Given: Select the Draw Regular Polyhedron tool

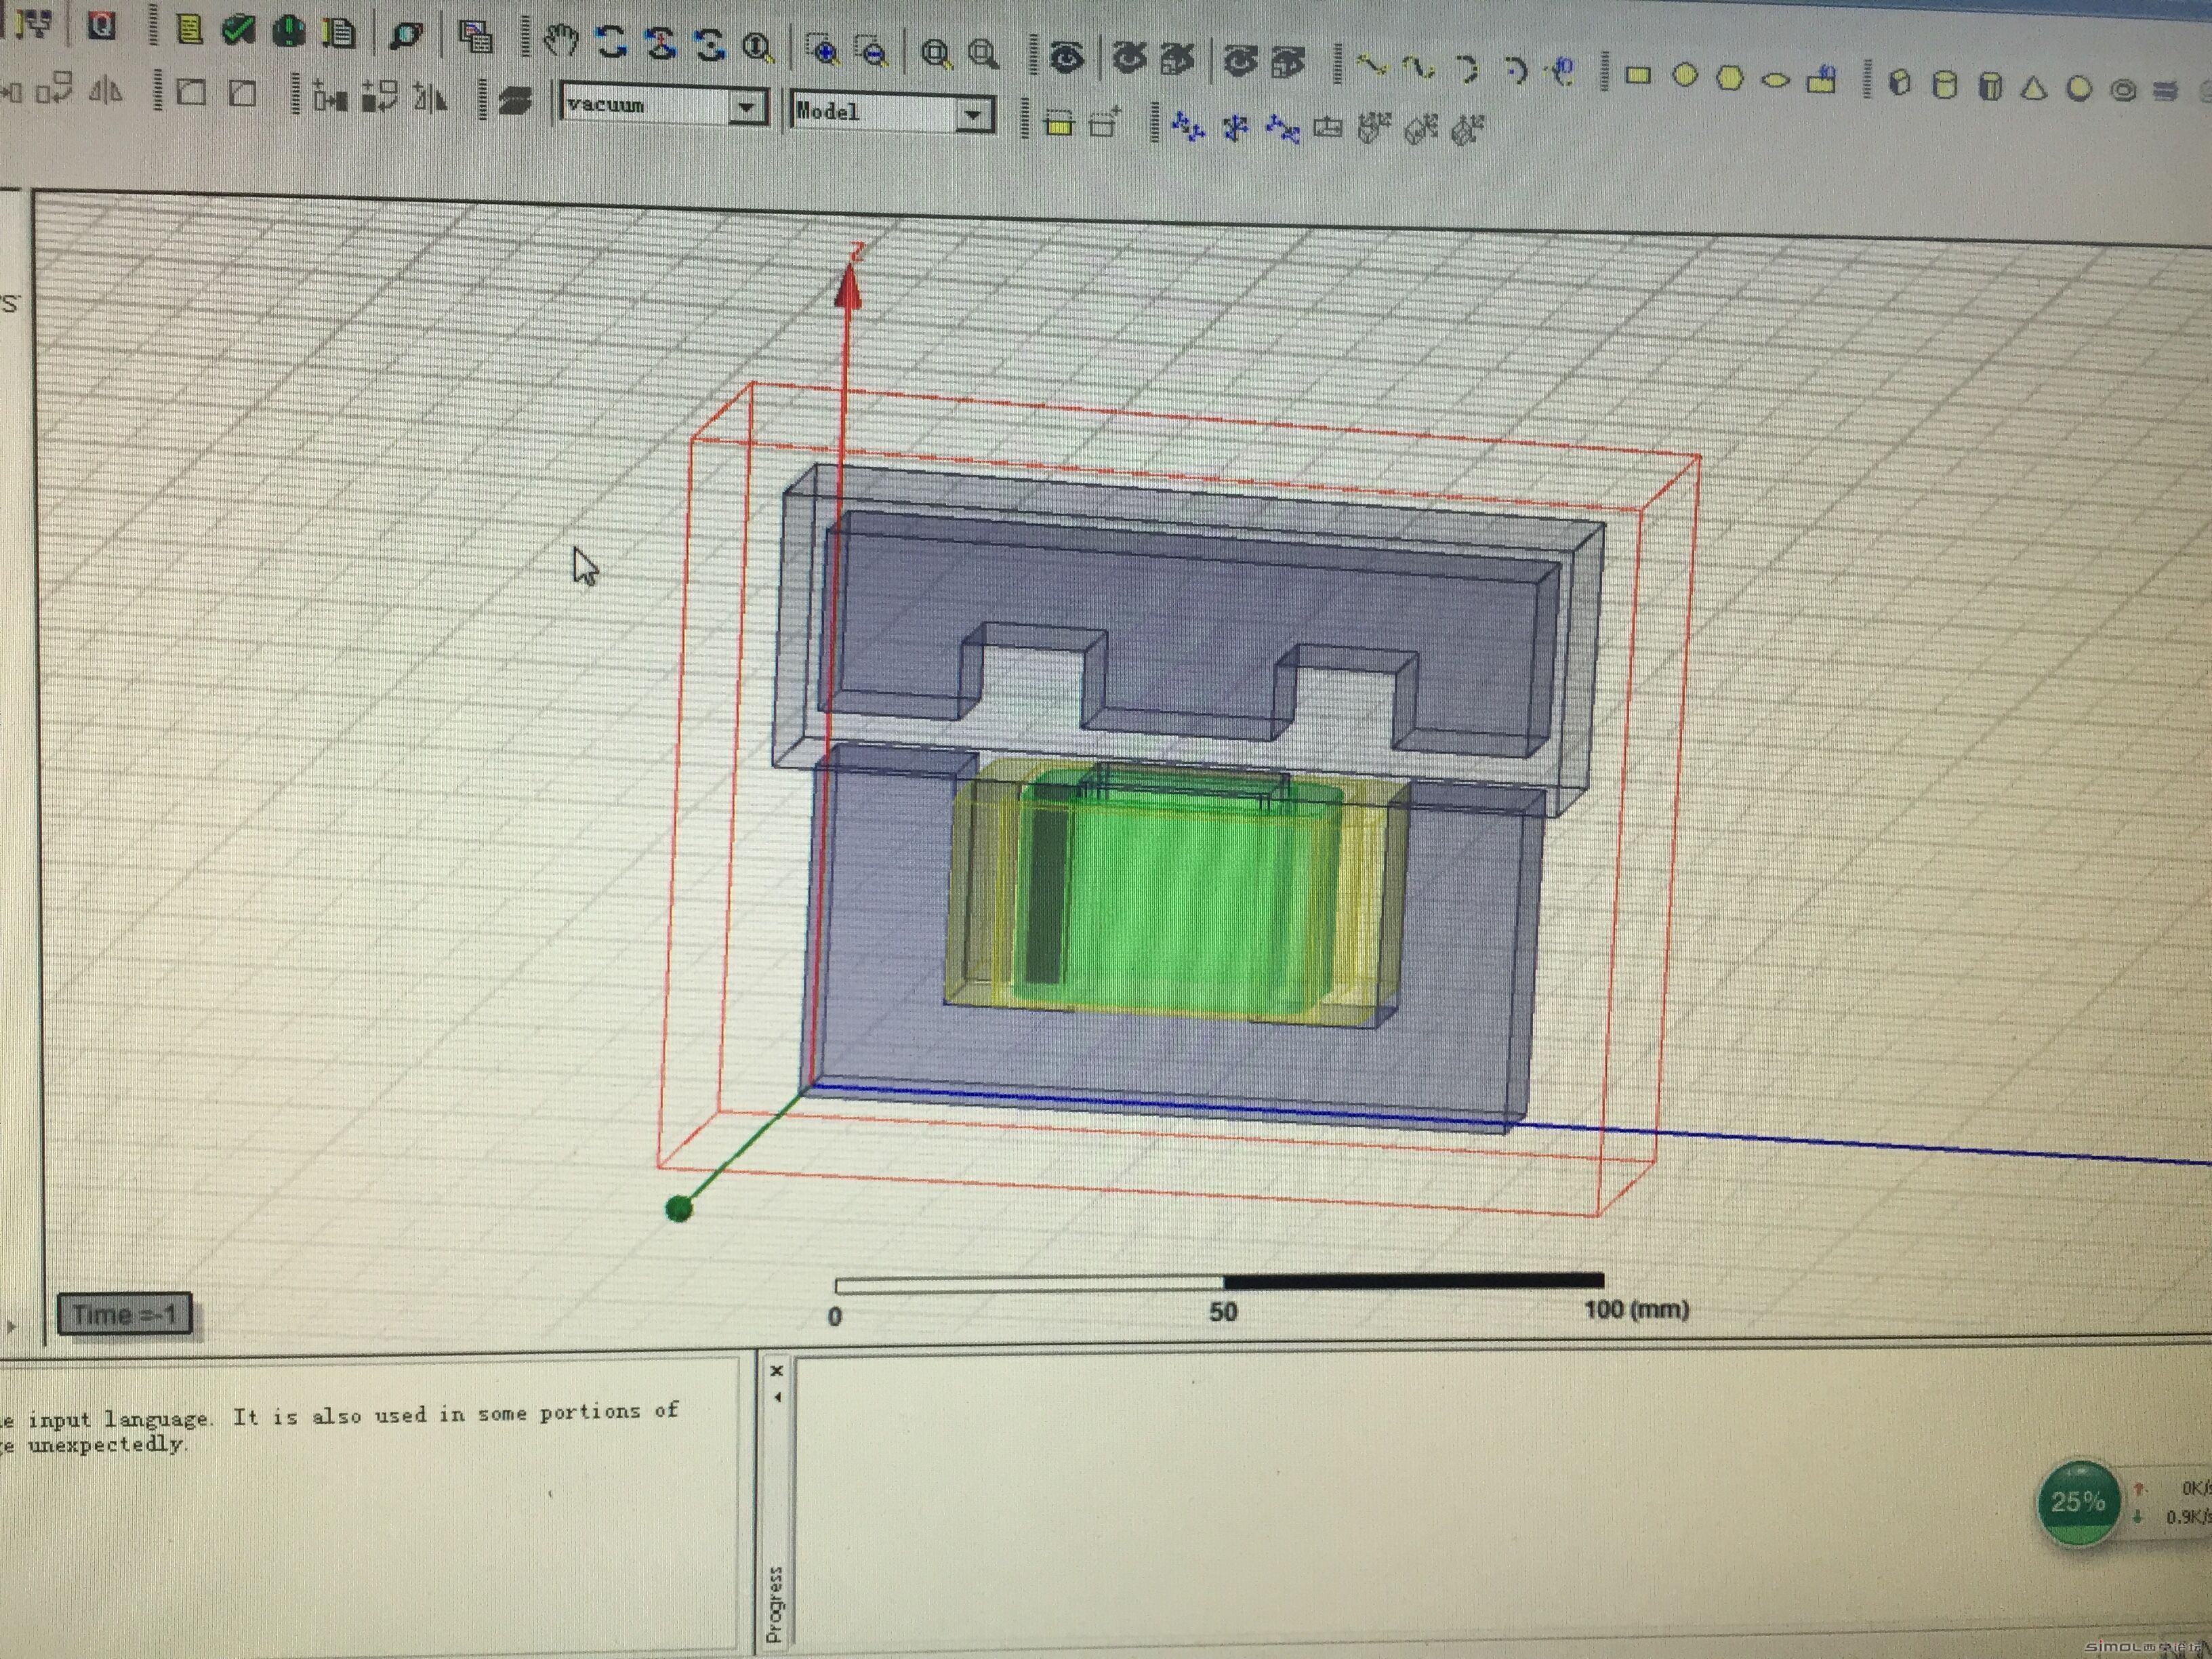Looking at the screenshot, I should click(1990, 87).
